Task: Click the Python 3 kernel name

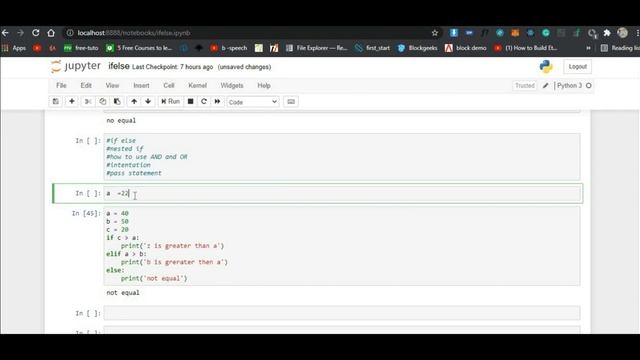Action: pyautogui.click(x=569, y=86)
